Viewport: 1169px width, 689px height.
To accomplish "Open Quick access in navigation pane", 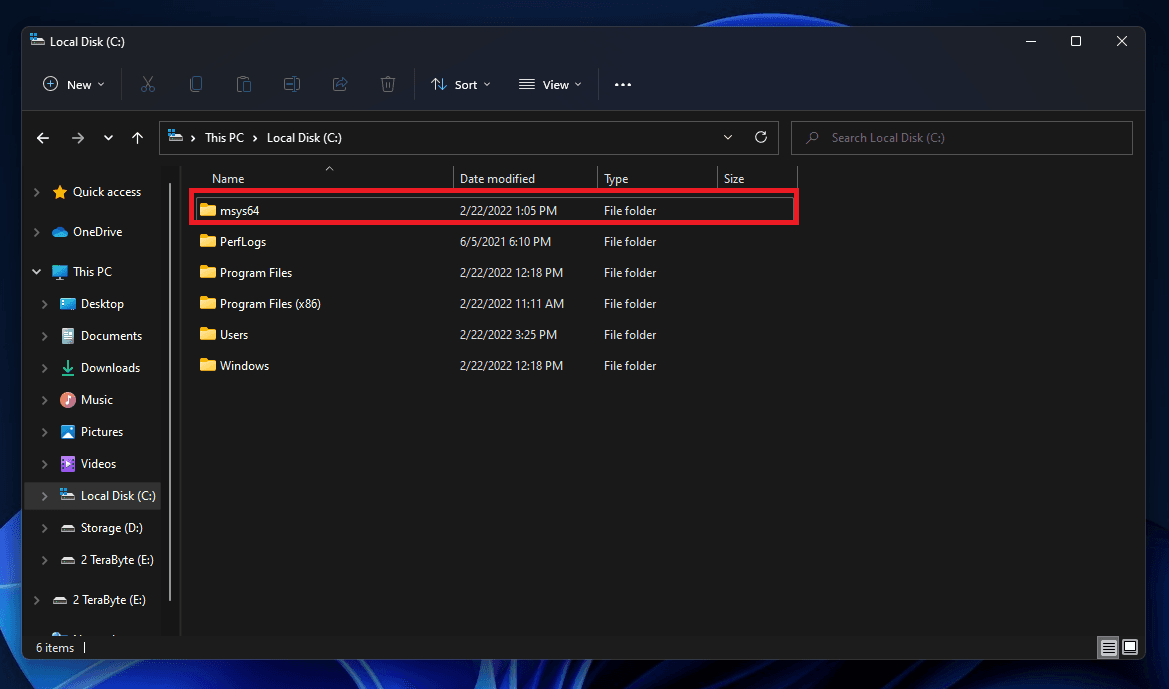I will 107,192.
